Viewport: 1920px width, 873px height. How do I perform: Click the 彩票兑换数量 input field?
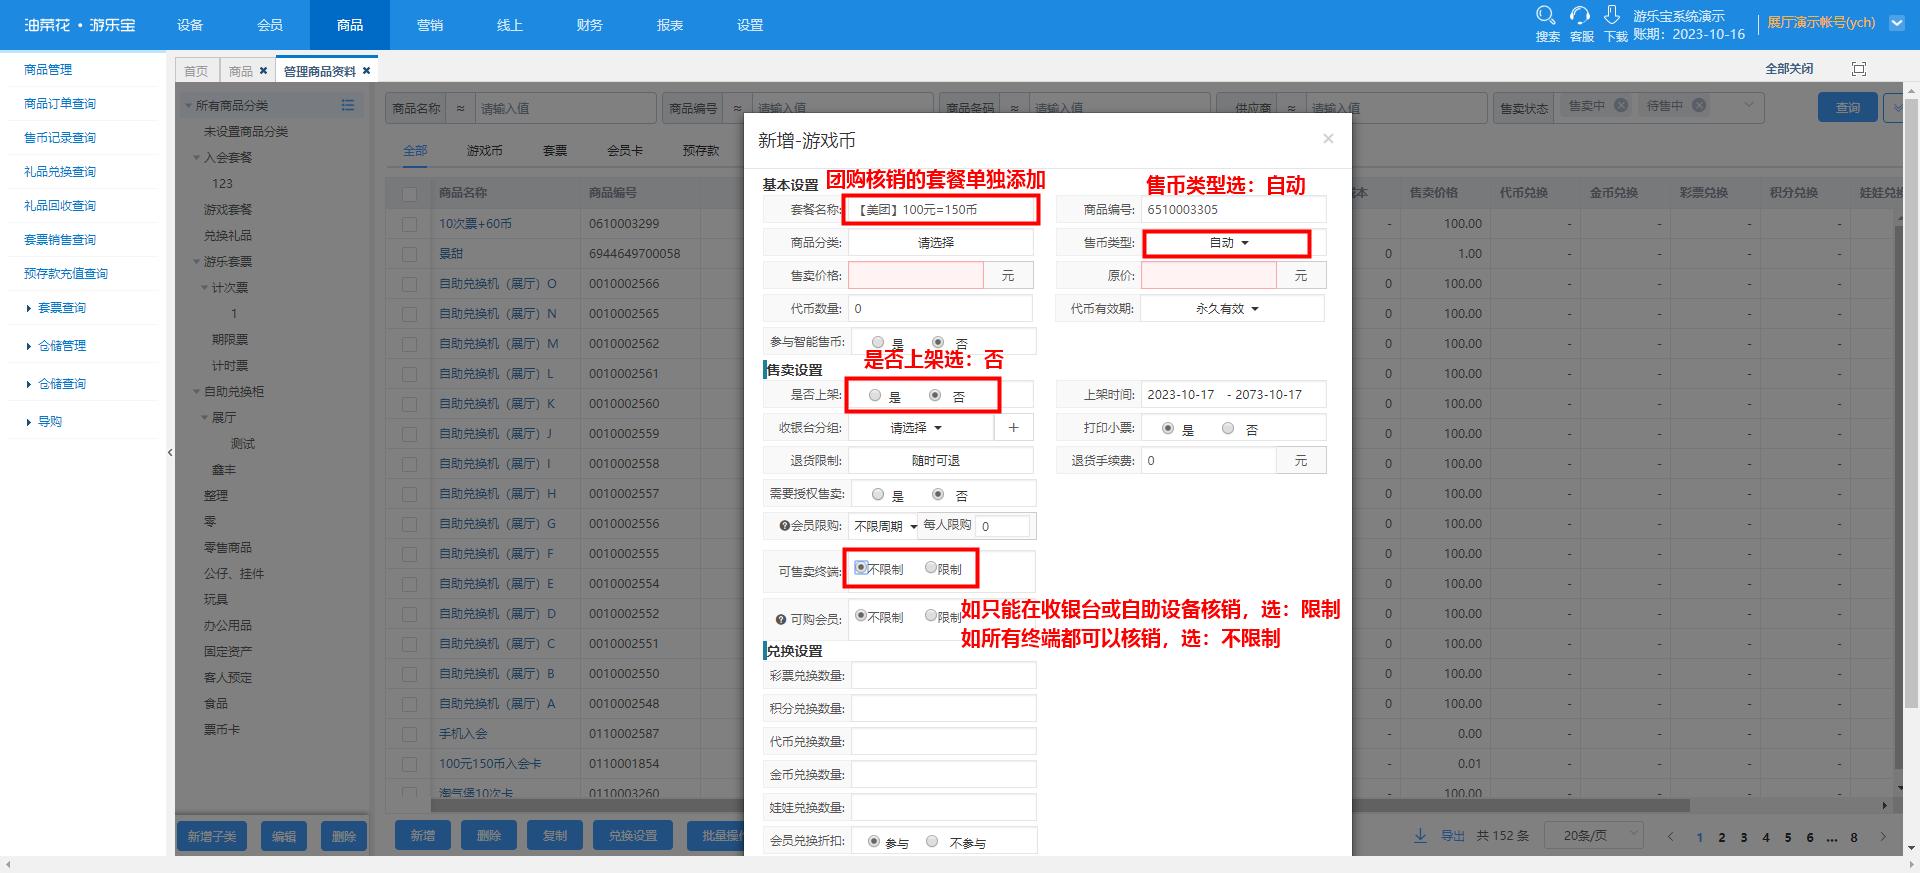[x=943, y=675]
